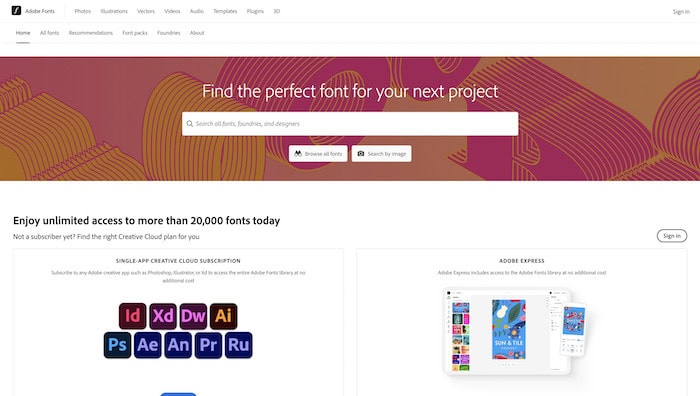This screenshot has width=700, height=396.
Task: Click the Adobe Fonts logo icon
Action: click(16, 11)
